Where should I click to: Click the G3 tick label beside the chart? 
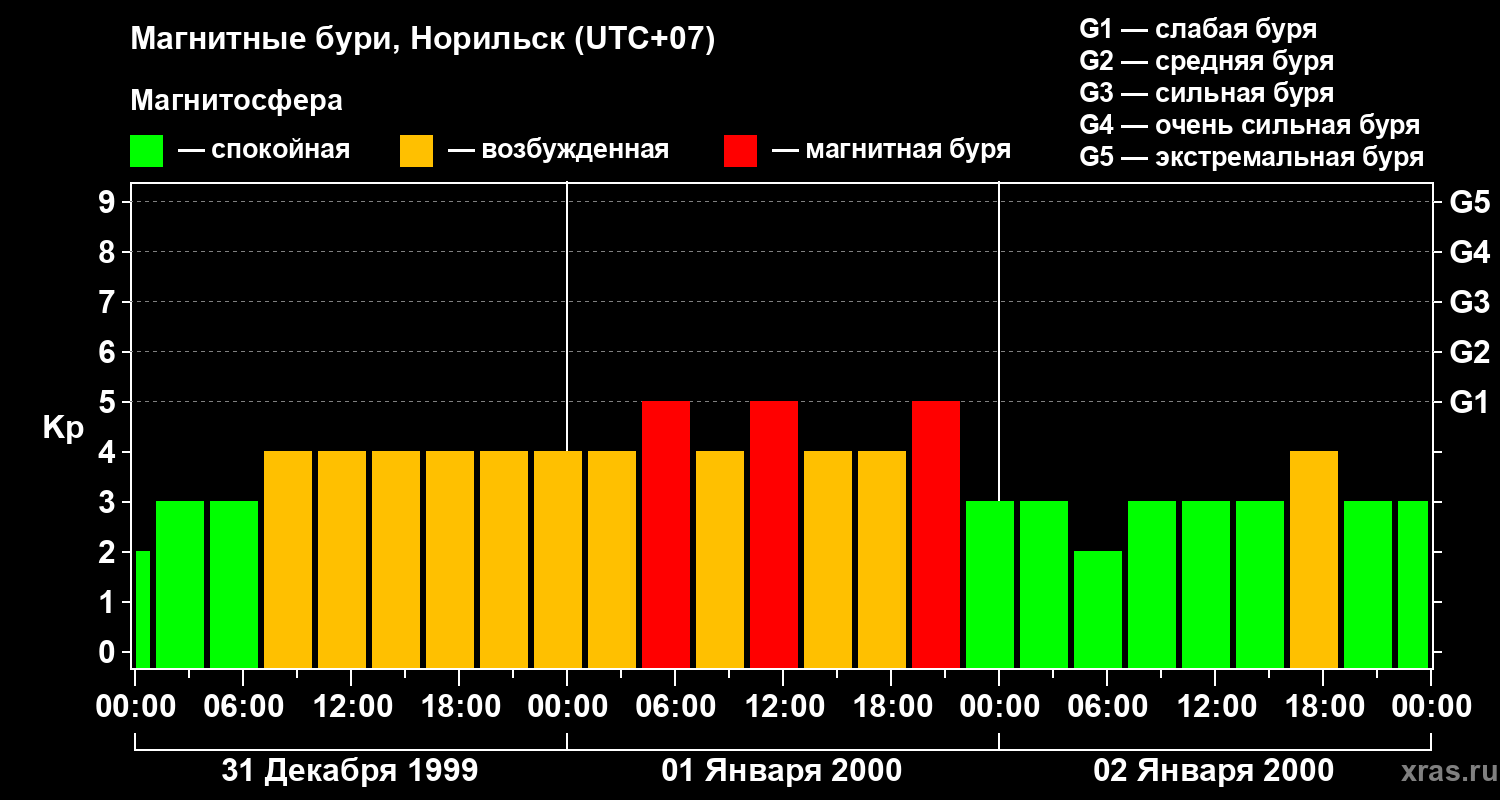tap(1469, 302)
